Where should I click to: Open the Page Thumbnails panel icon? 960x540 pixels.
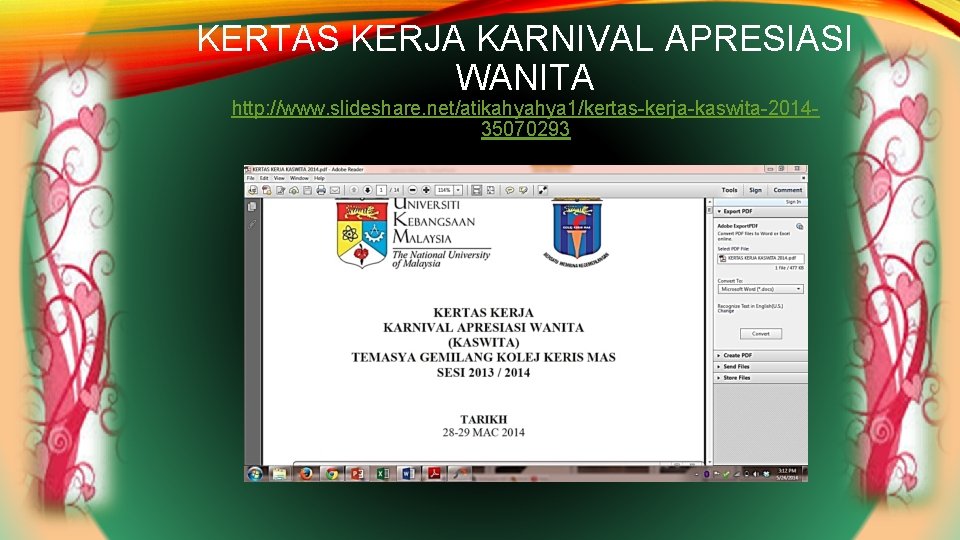[252, 207]
